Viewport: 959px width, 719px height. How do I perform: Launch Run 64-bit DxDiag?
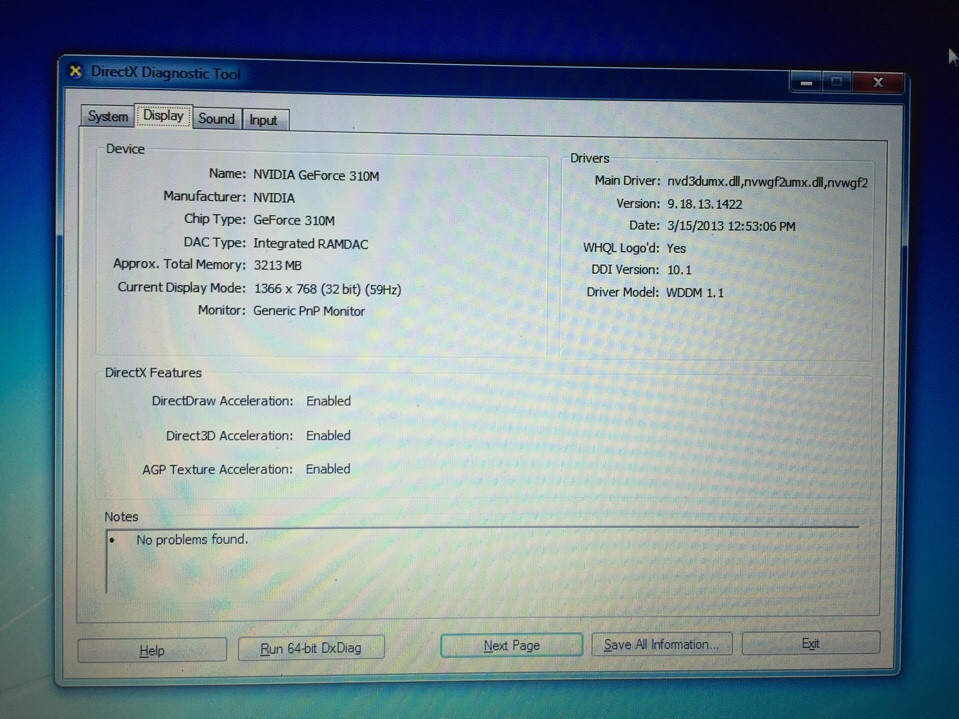[x=311, y=648]
